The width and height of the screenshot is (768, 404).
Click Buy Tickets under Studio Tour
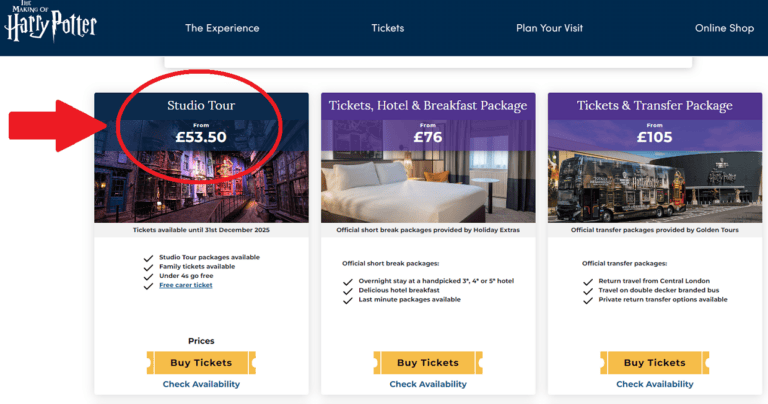(201, 362)
